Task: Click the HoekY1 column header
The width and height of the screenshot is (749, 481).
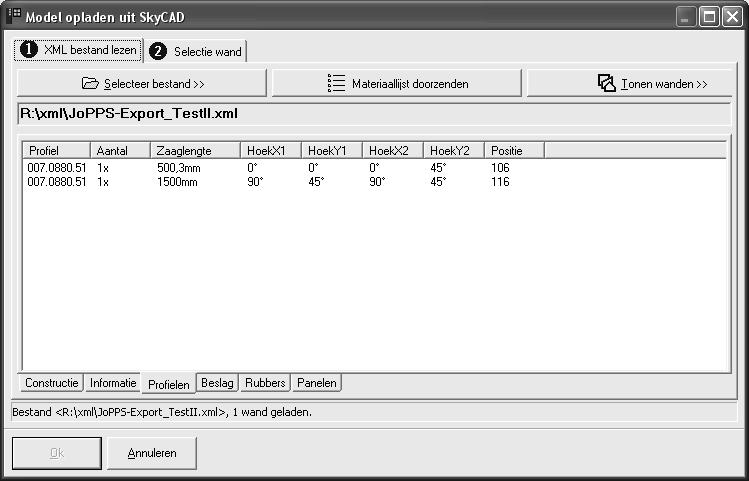Action: (332, 150)
